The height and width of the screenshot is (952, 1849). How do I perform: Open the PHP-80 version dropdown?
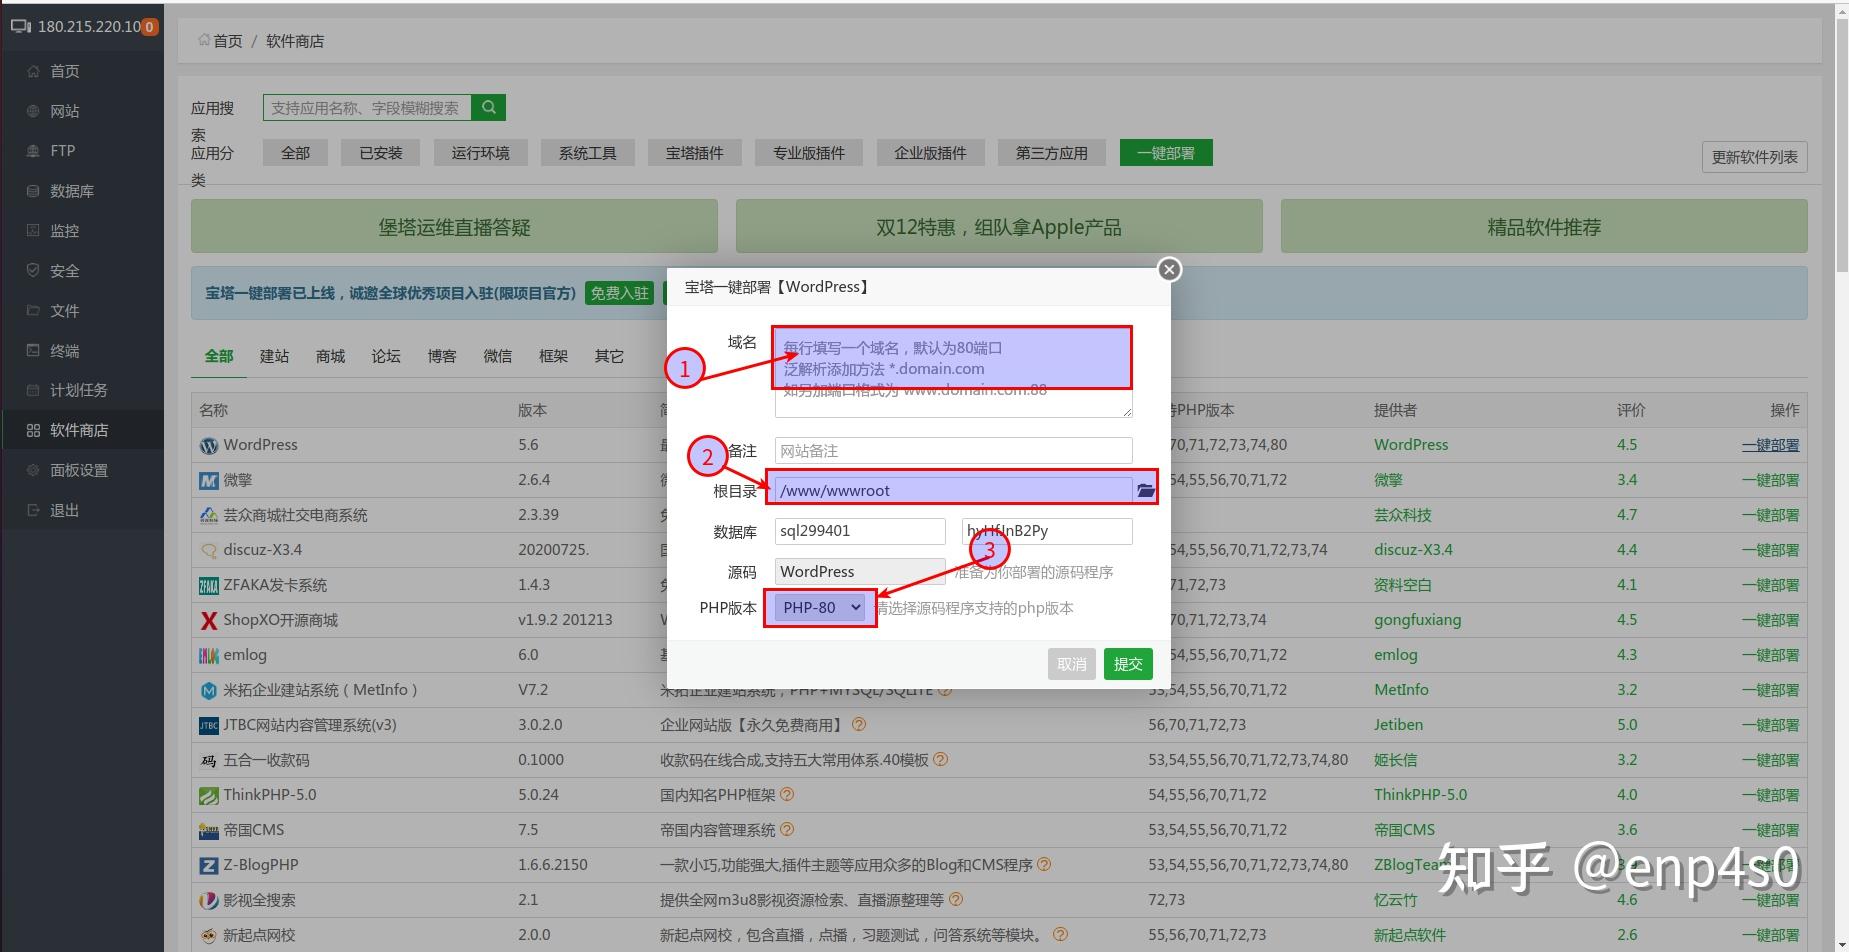click(x=818, y=607)
